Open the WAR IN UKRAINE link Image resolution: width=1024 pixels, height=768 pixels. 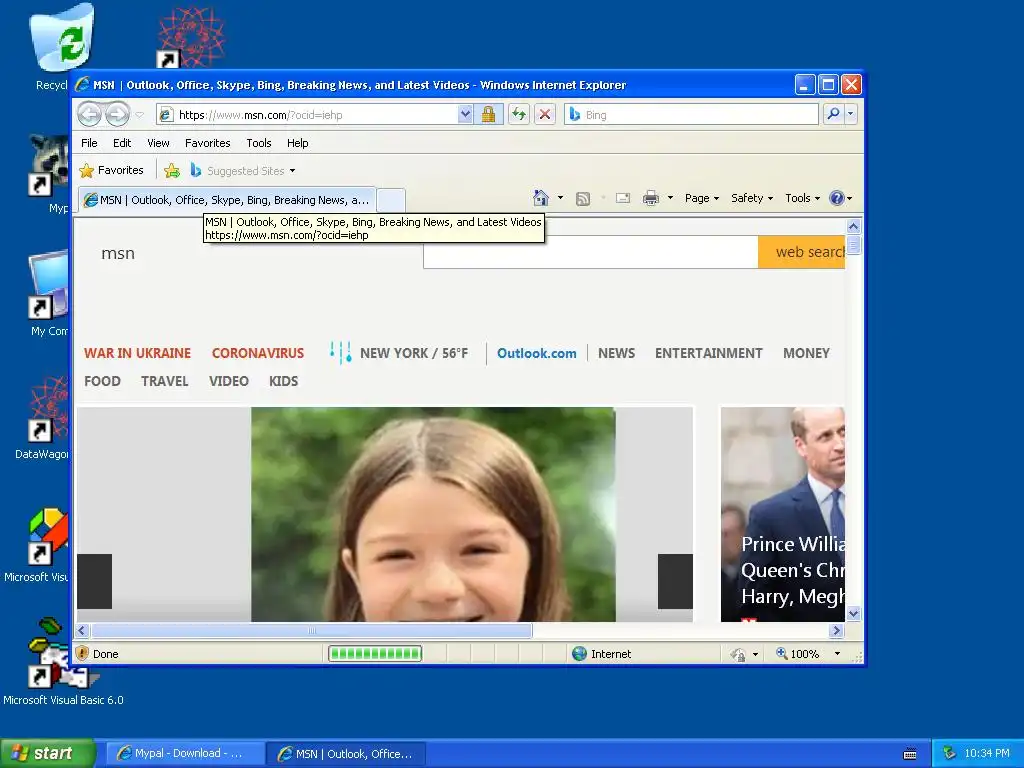(137, 353)
